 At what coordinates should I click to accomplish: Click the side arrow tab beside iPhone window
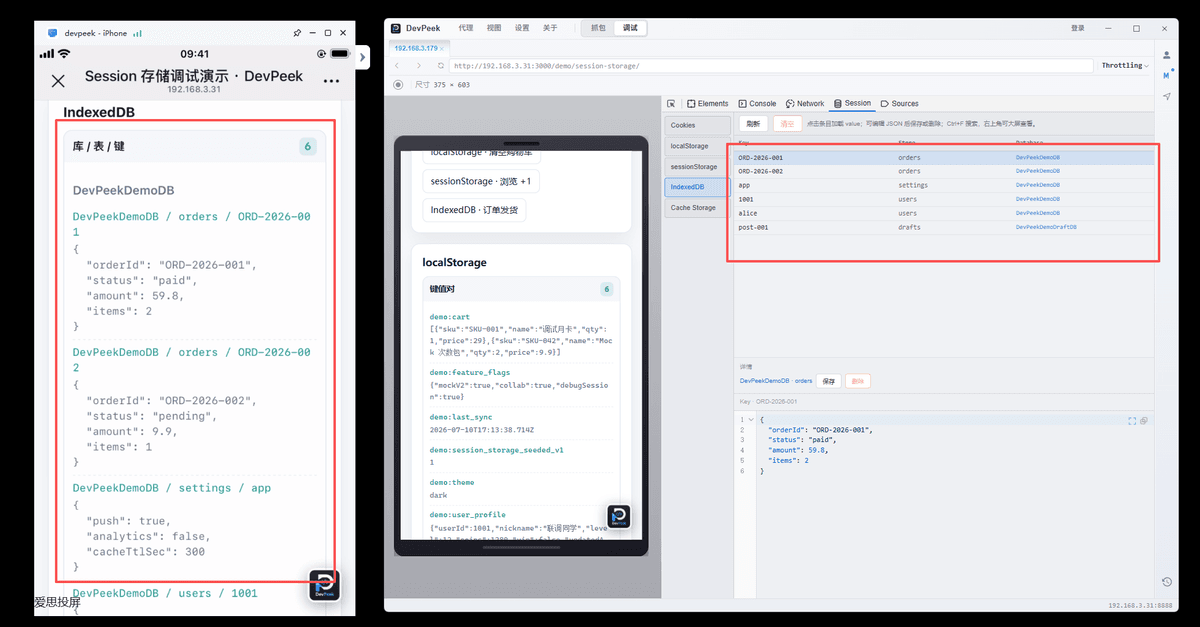pos(364,58)
